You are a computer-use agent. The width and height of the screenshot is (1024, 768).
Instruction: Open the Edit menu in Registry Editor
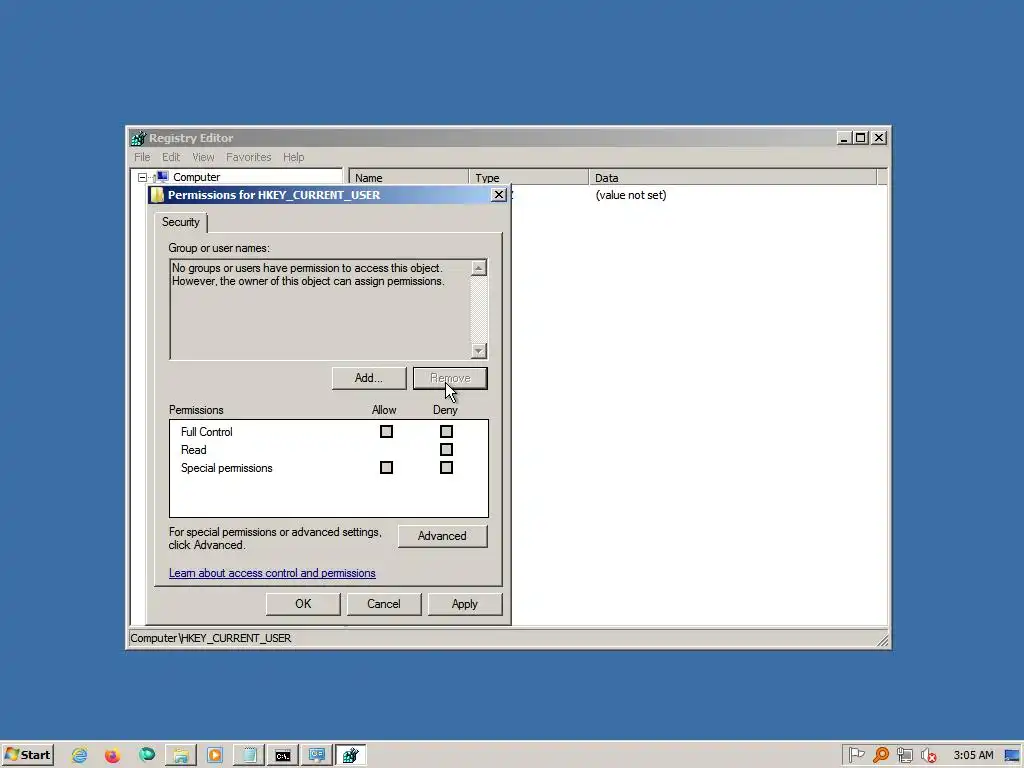click(x=171, y=157)
